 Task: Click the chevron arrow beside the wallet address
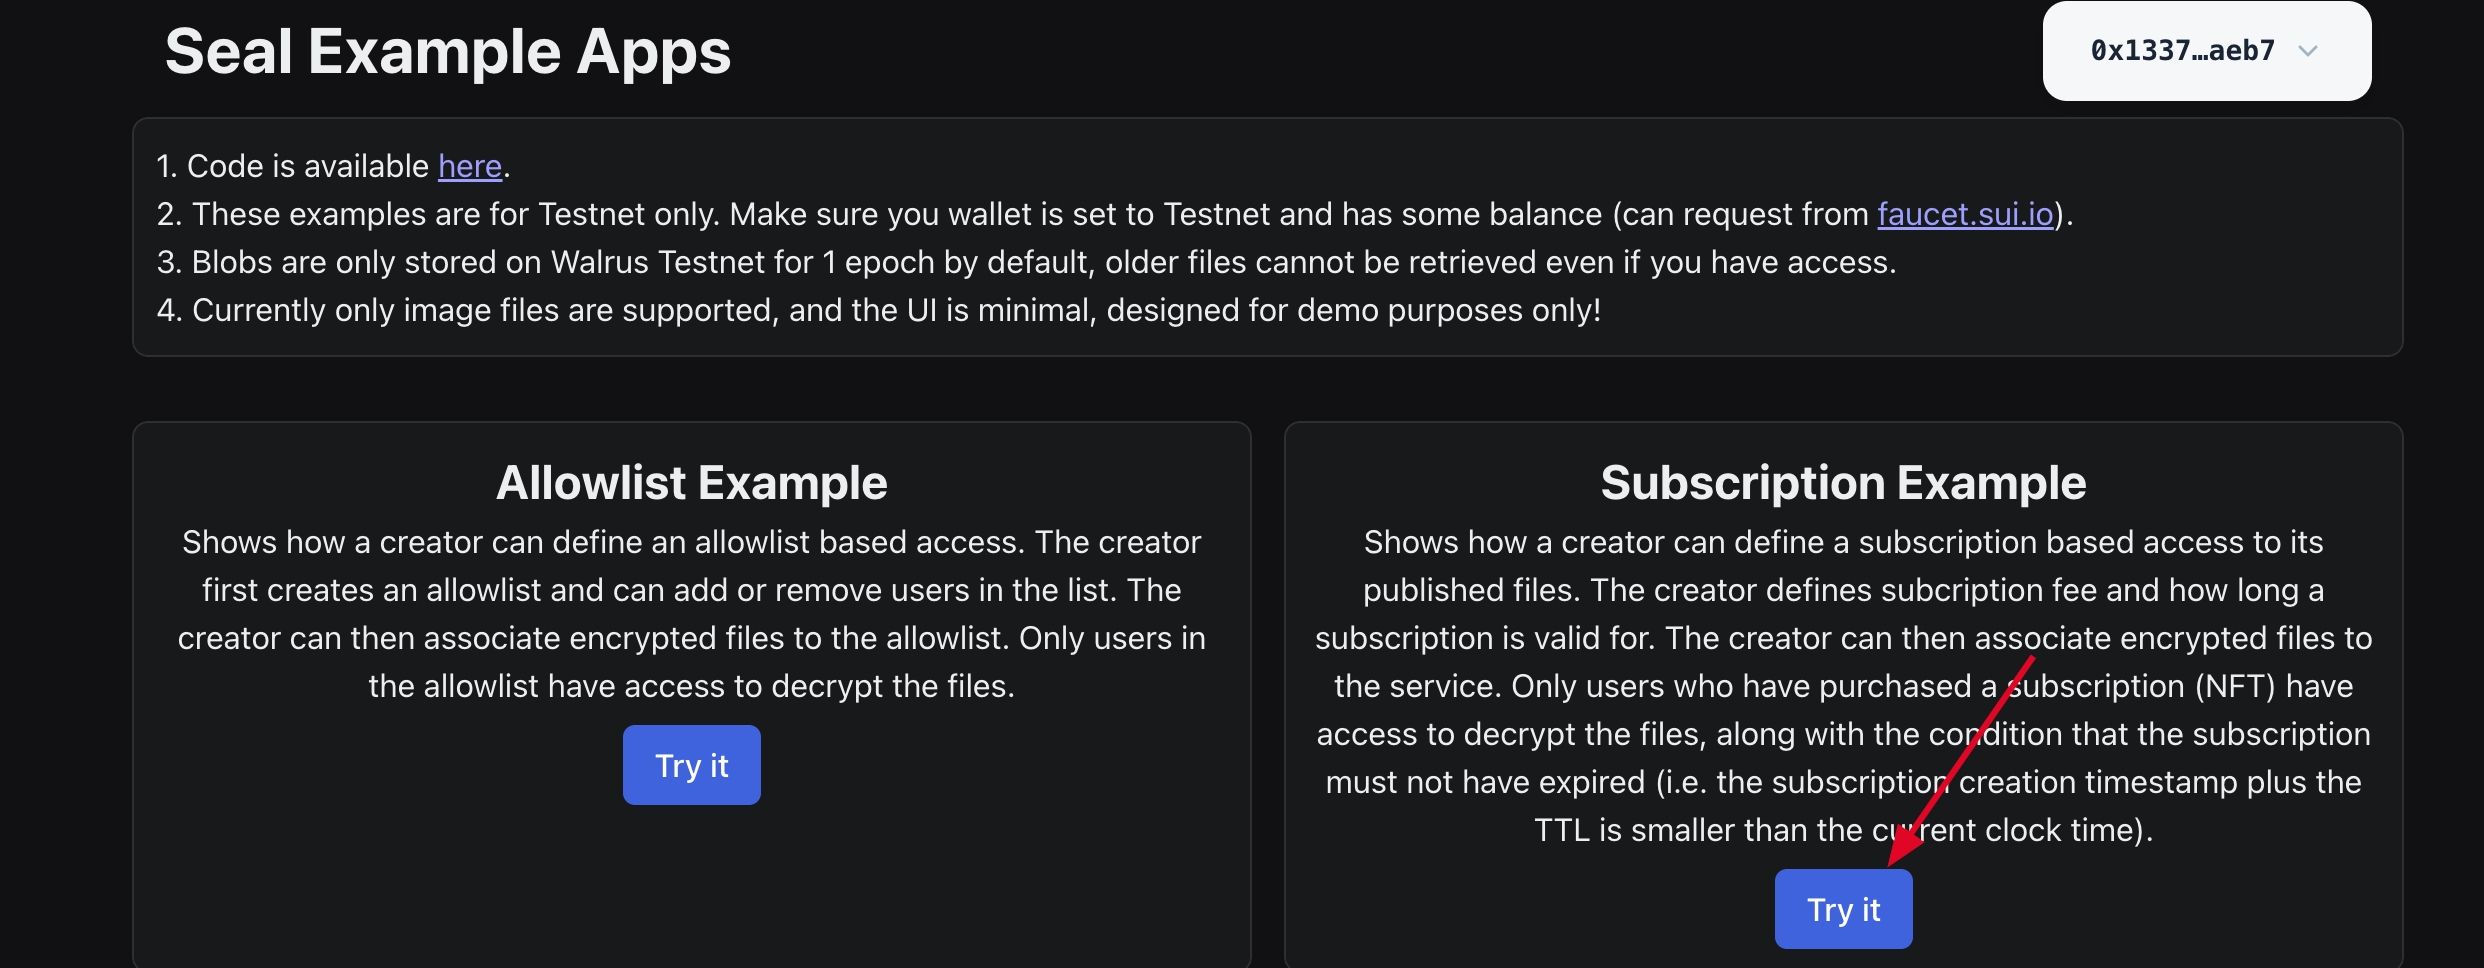[x=2308, y=51]
